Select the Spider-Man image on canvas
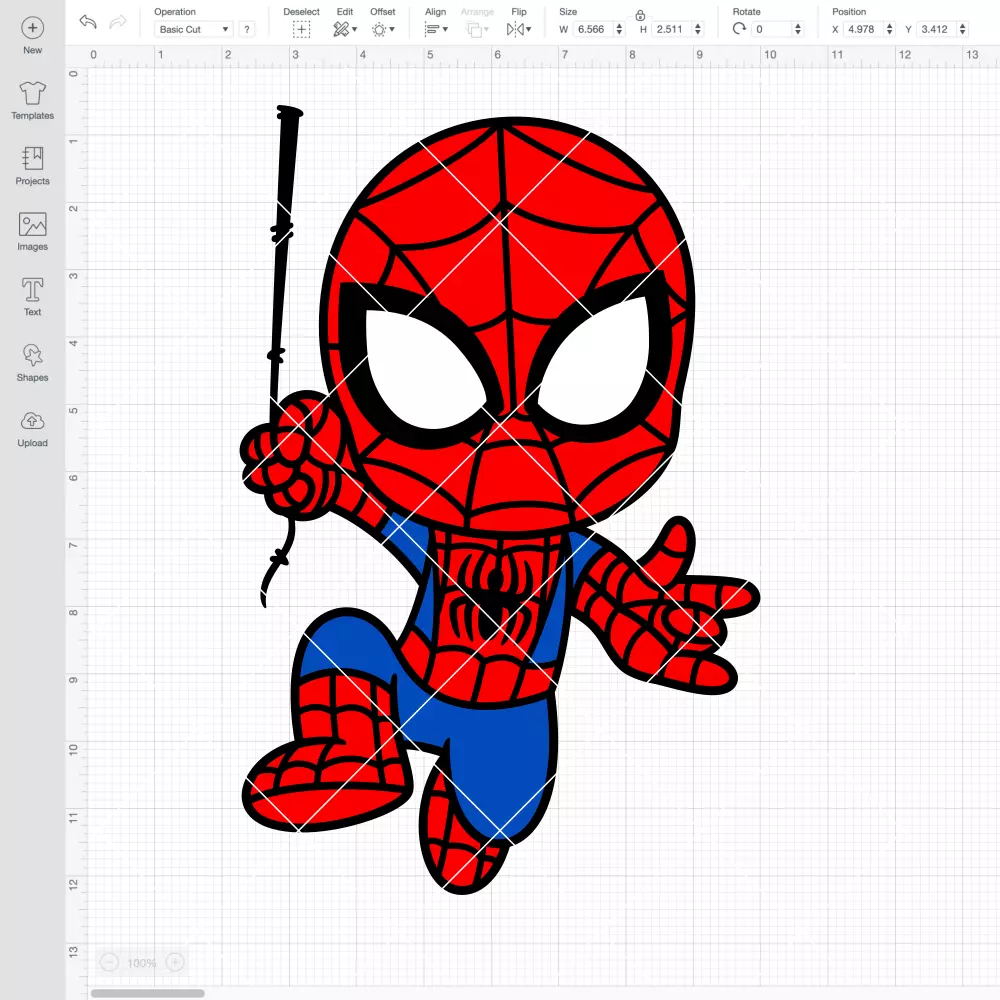 tap(500, 501)
